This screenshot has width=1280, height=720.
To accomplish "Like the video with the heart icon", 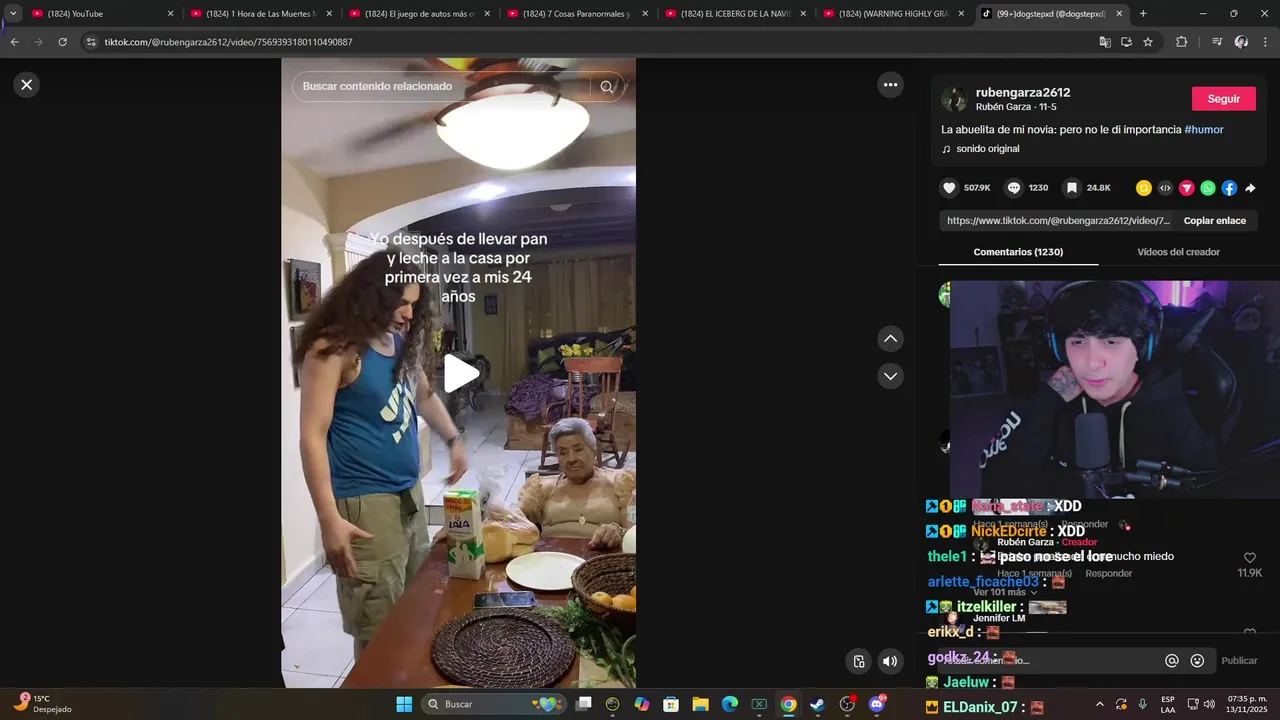I will click(x=950, y=188).
